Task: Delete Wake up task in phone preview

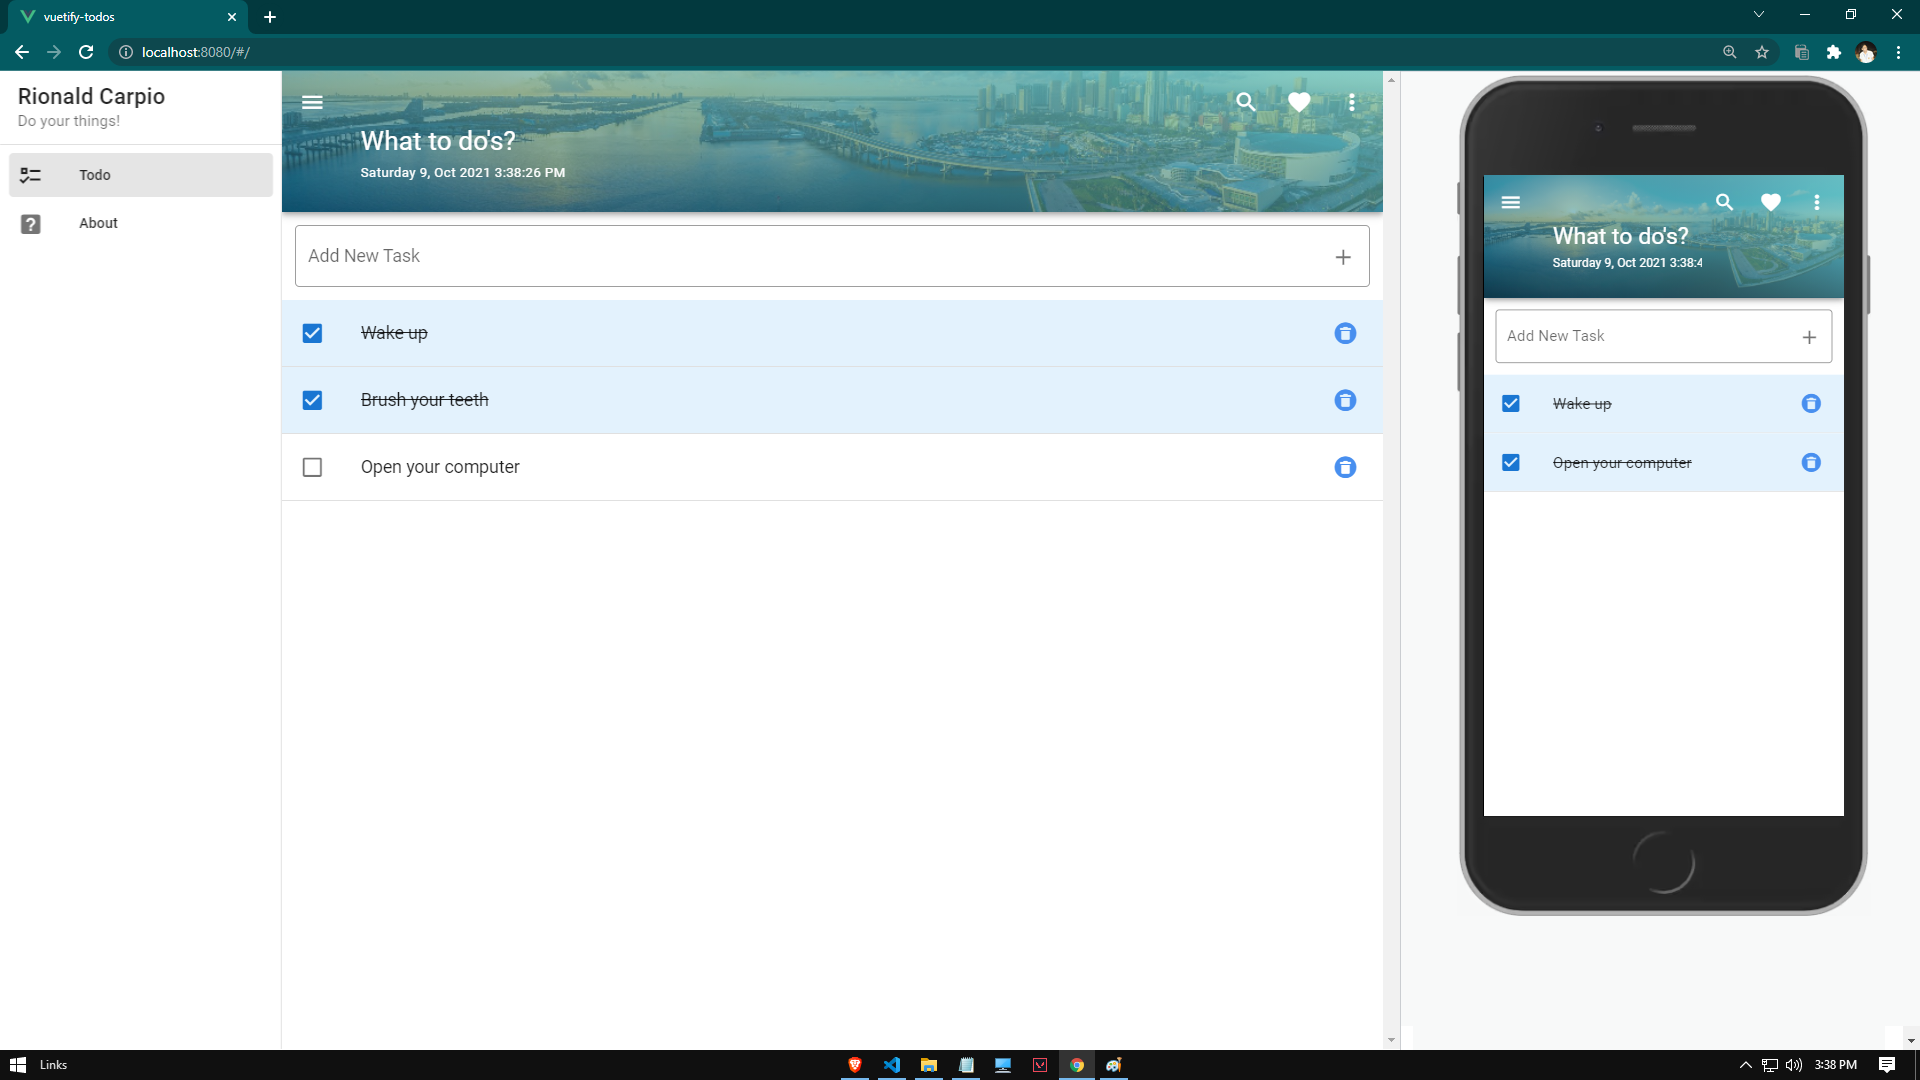Action: click(x=1811, y=403)
